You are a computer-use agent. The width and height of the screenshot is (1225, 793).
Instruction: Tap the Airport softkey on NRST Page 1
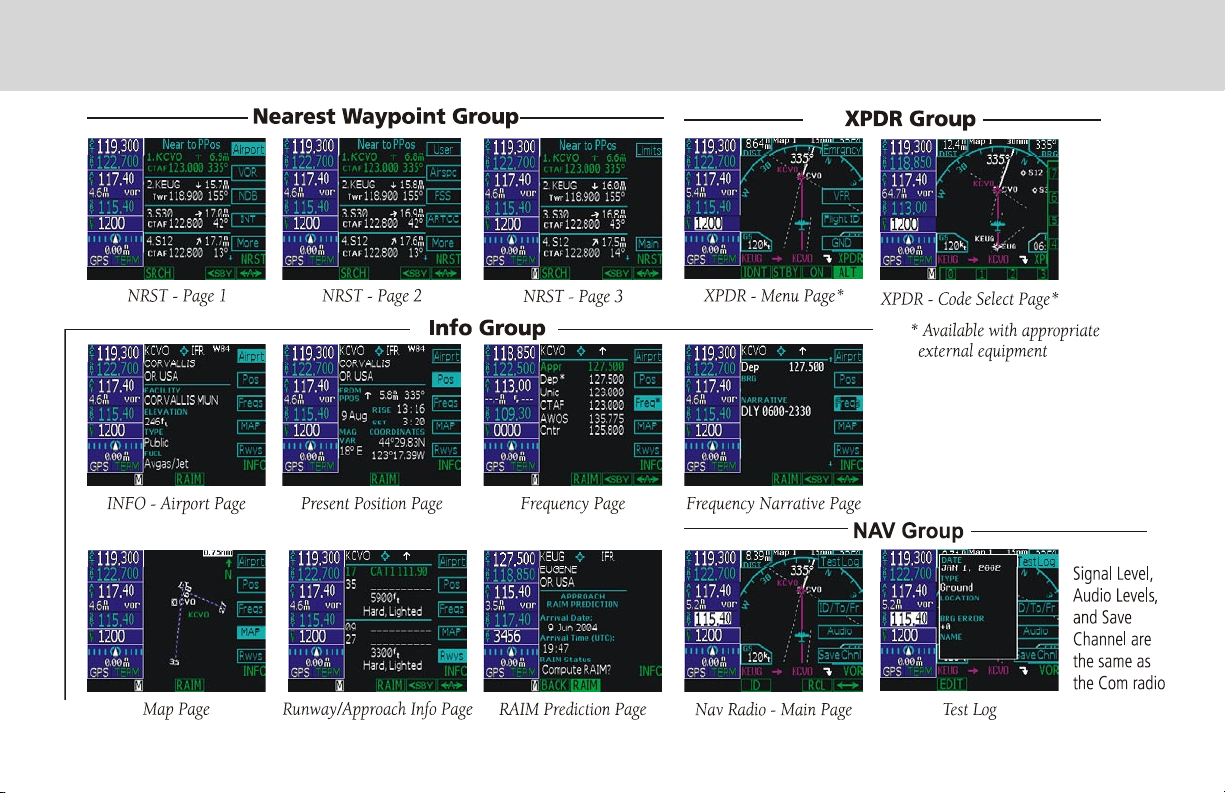pyautogui.click(x=247, y=148)
